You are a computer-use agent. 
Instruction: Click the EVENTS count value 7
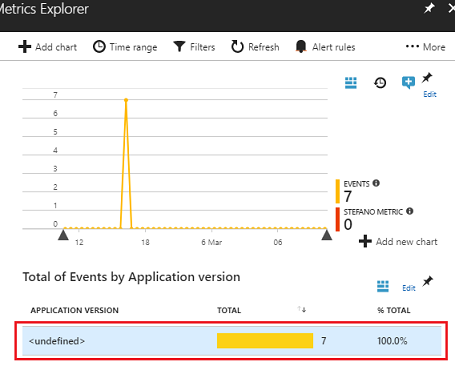coord(348,196)
